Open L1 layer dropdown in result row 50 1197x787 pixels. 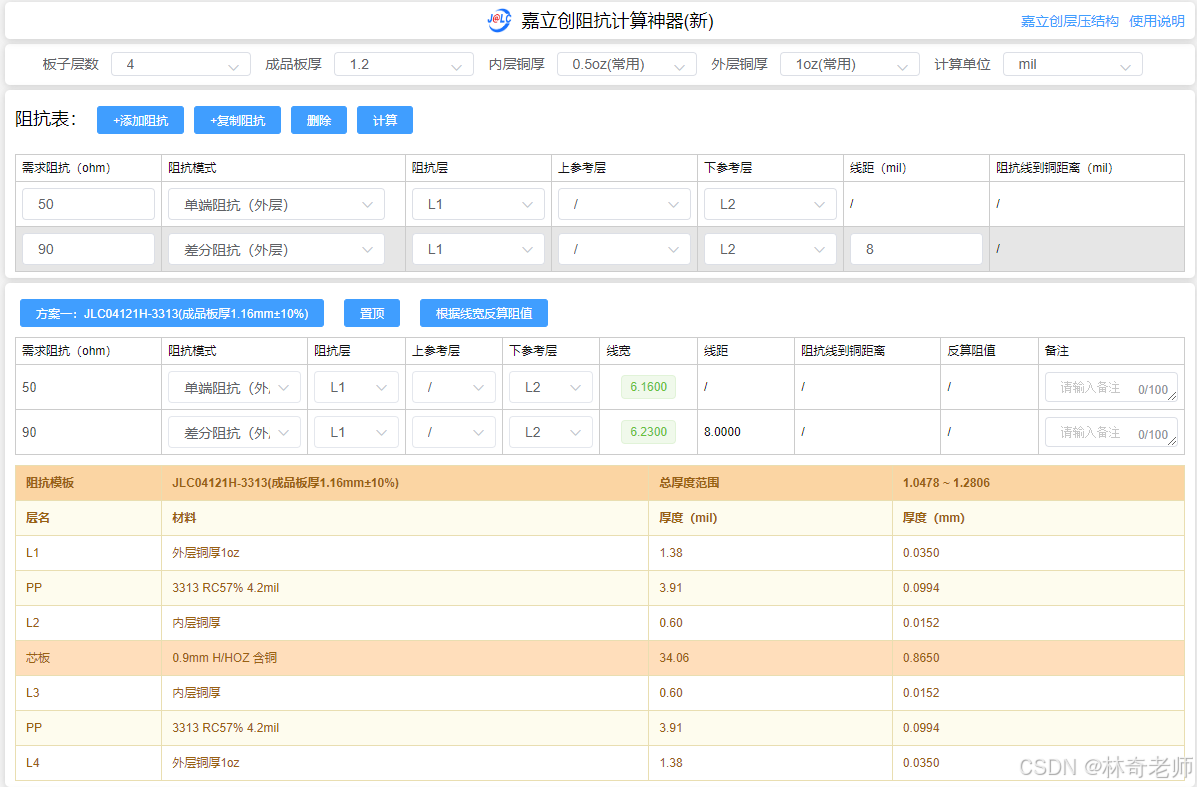click(x=357, y=387)
